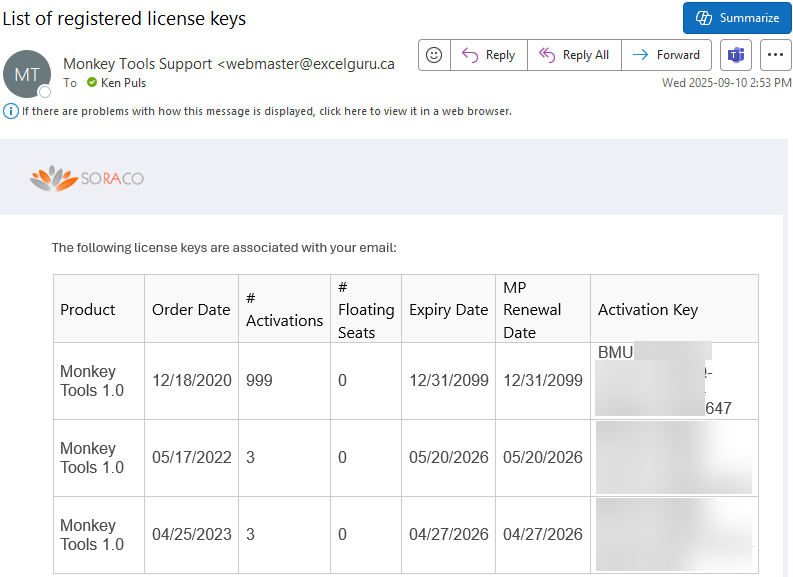This screenshot has width=793, height=577.
Task: Click renewal date 05/20/2026
Action: coord(543,457)
